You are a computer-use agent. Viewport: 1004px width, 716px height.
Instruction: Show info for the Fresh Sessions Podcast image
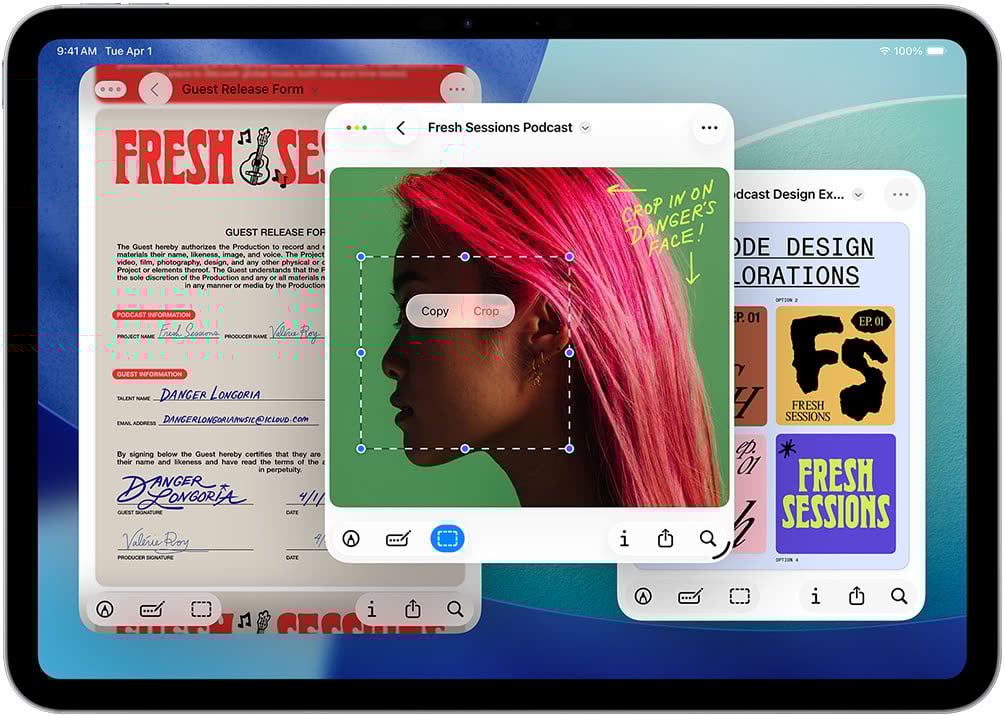point(624,539)
